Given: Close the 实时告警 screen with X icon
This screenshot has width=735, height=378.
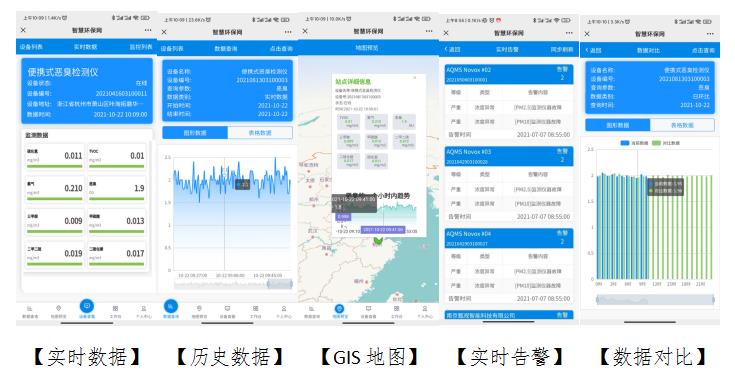Looking at the screenshot, I should (x=446, y=33).
